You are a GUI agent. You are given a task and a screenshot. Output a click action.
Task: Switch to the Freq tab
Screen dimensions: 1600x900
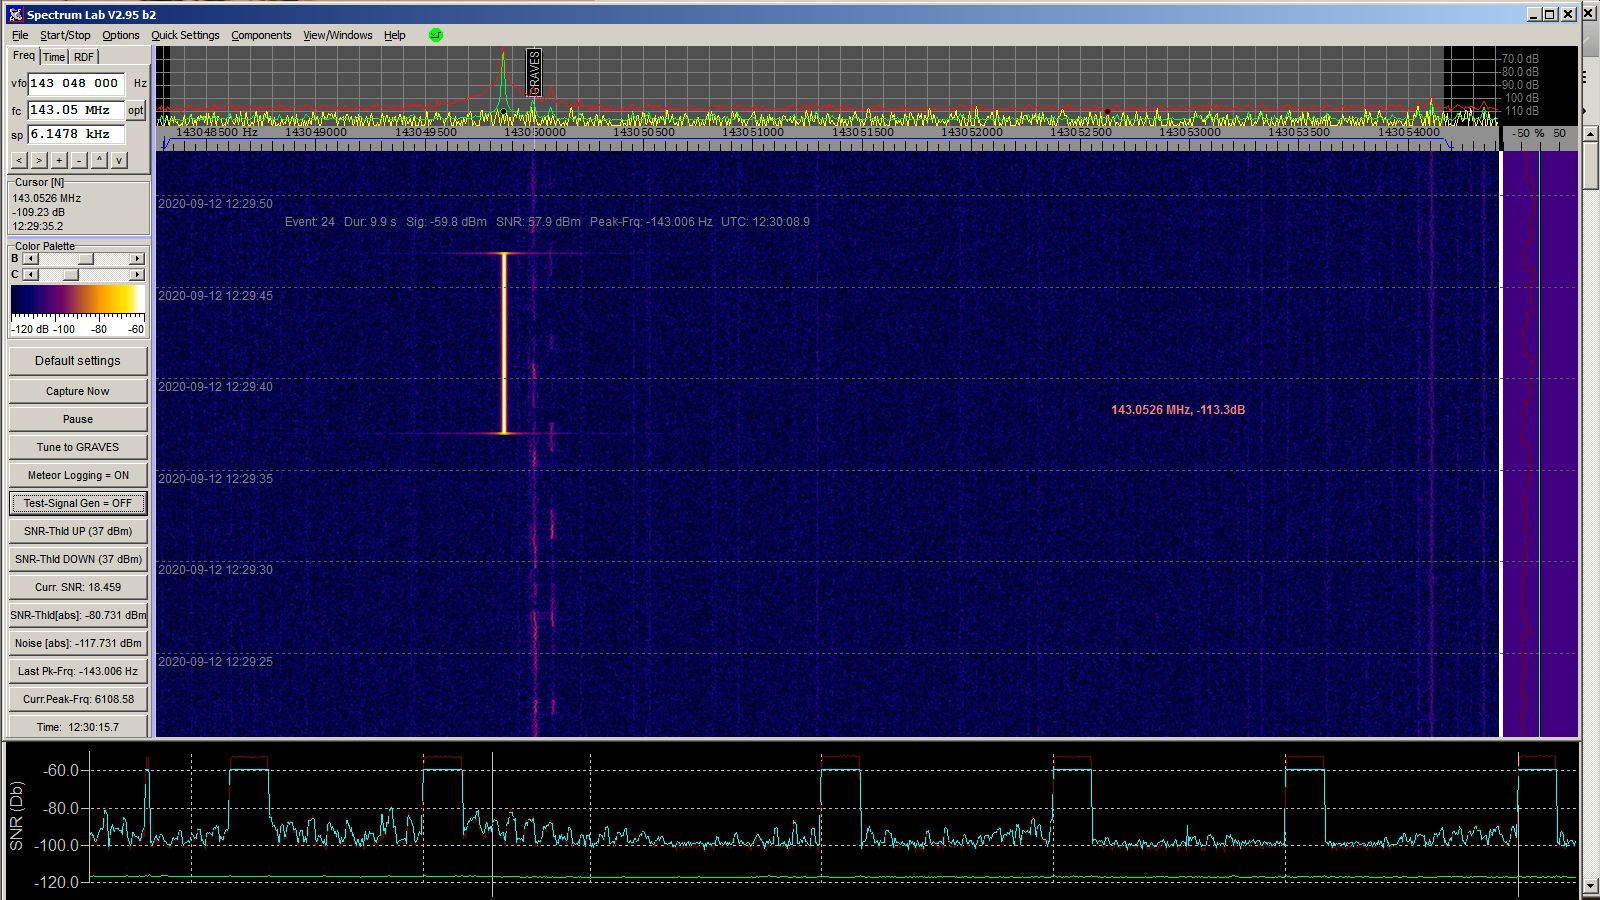tap(24, 56)
